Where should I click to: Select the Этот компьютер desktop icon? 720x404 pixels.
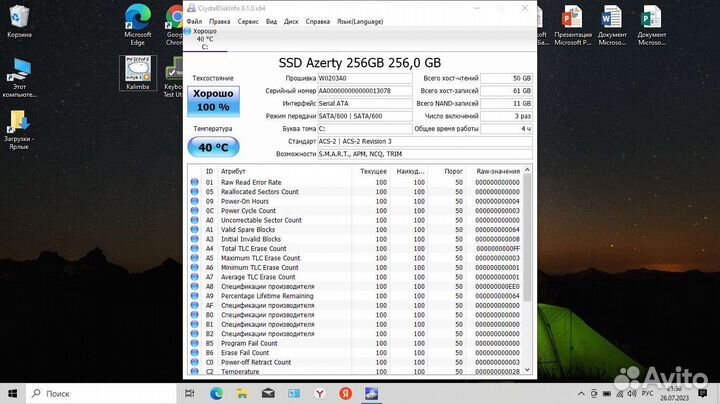19,78
